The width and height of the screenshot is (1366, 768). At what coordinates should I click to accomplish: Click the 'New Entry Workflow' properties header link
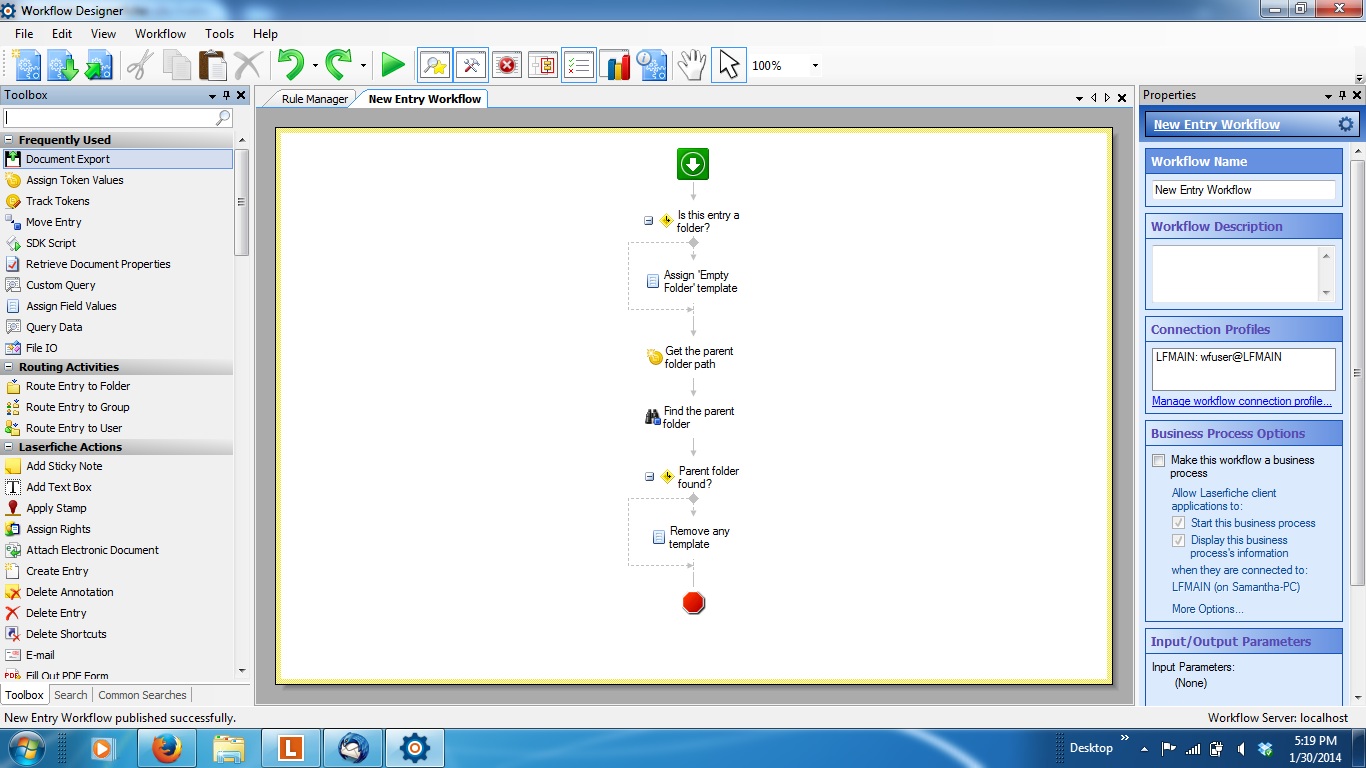point(1217,125)
